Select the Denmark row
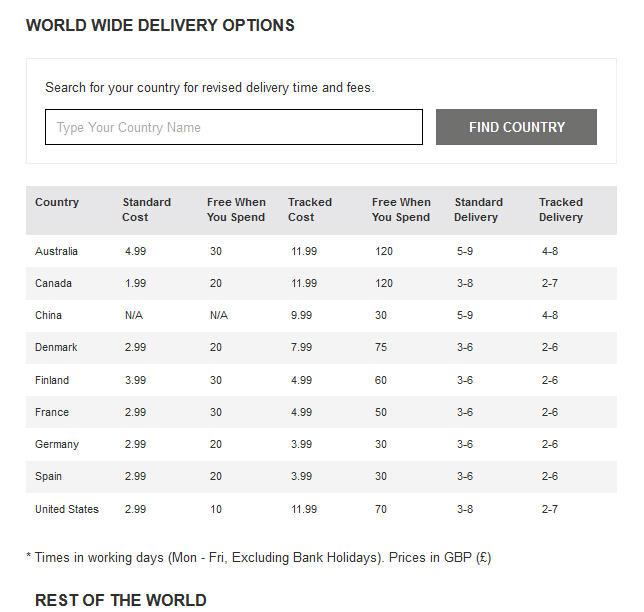The width and height of the screenshot is (644, 612). click(x=321, y=347)
